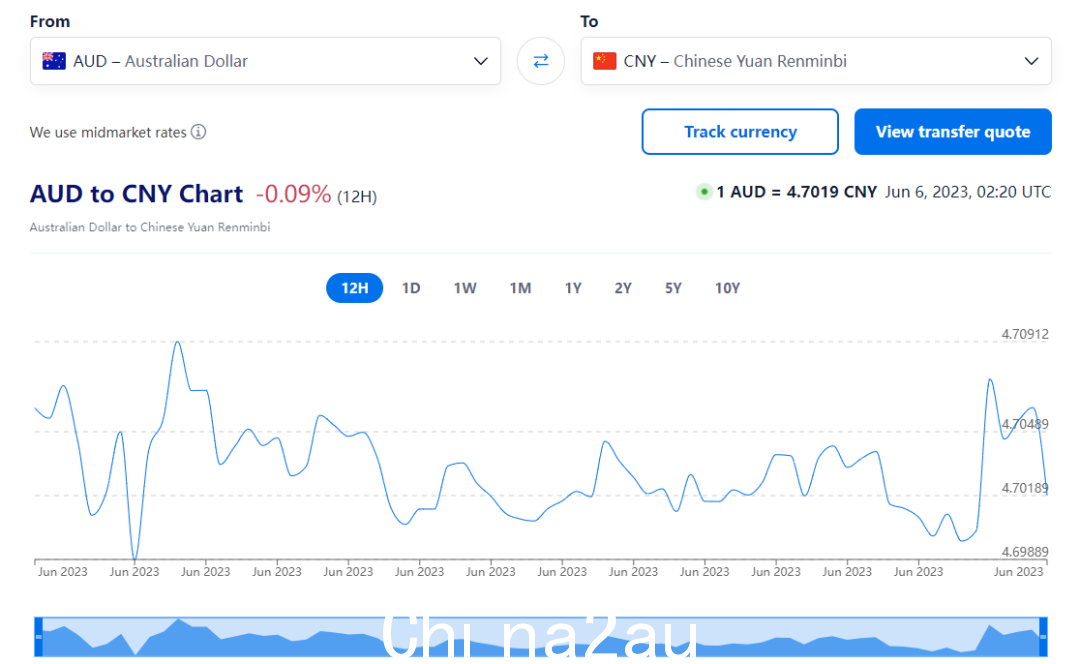1080x664 pixels.
Task: Show the 10Y chart history
Action: 727,288
